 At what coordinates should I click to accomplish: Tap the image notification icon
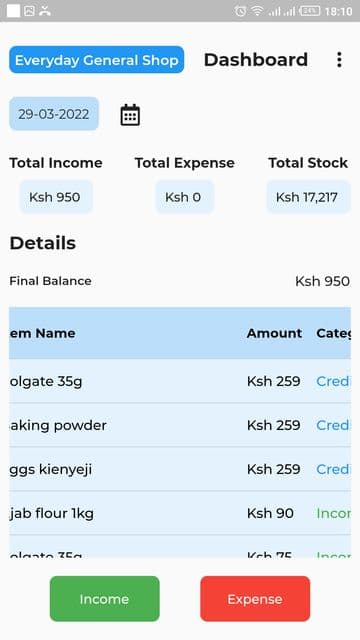pyautogui.click(x=29, y=11)
